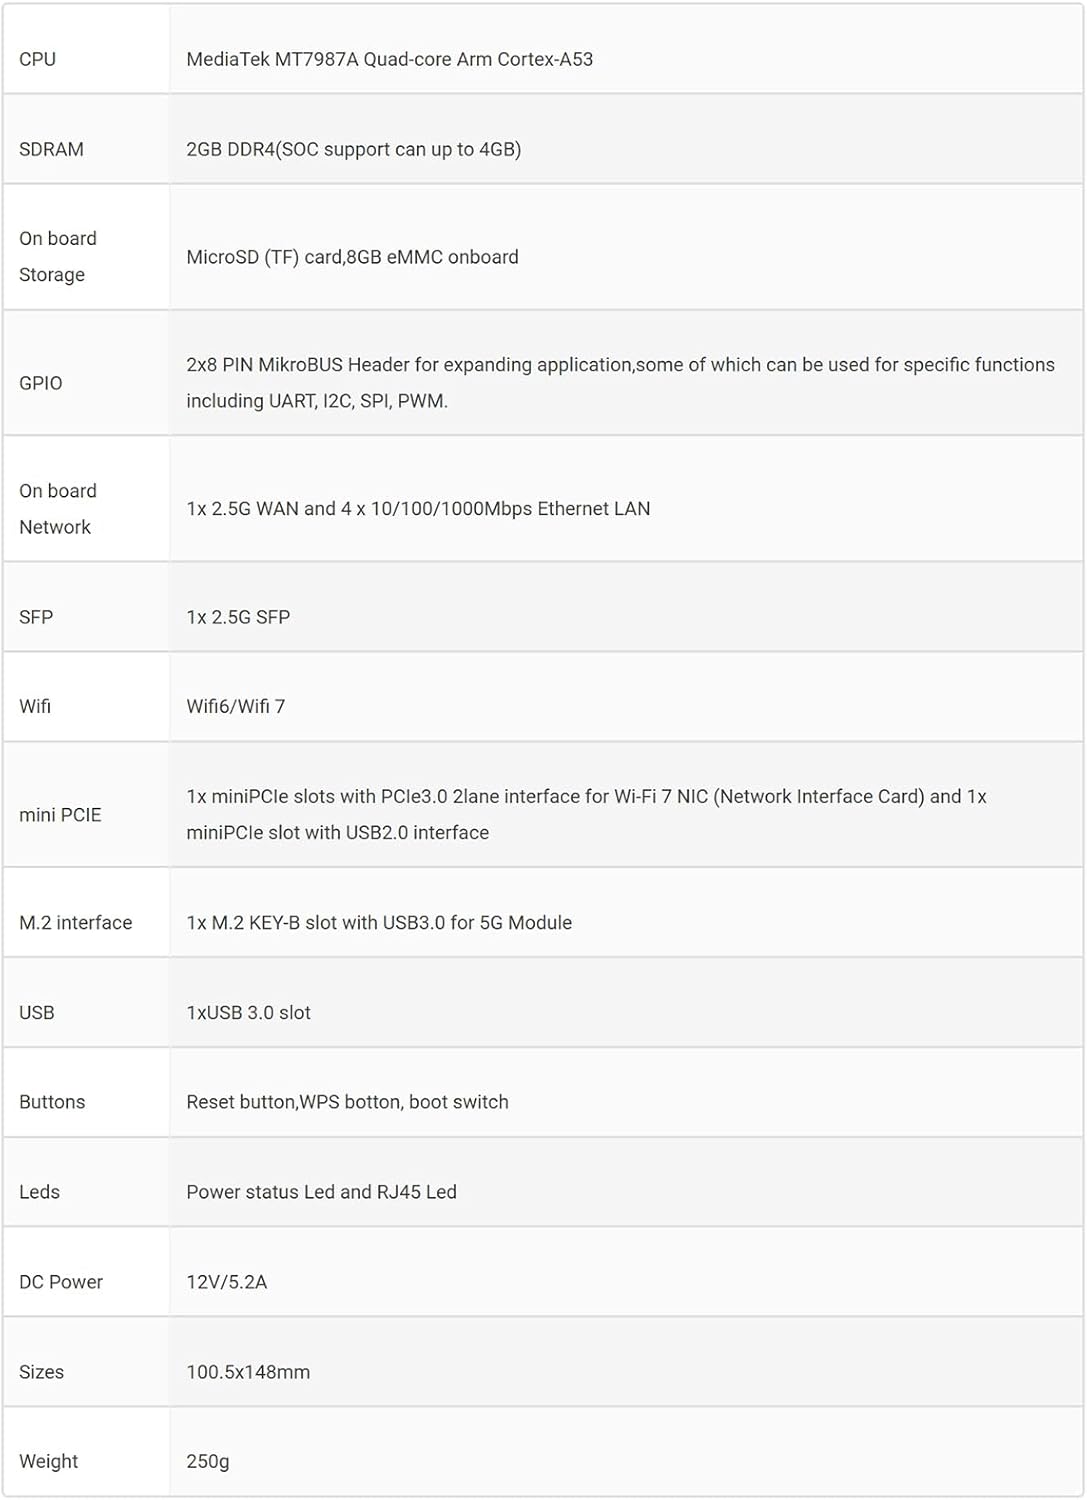
Task: Select the Wifi6/Wifi 7 value
Action: 235,706
